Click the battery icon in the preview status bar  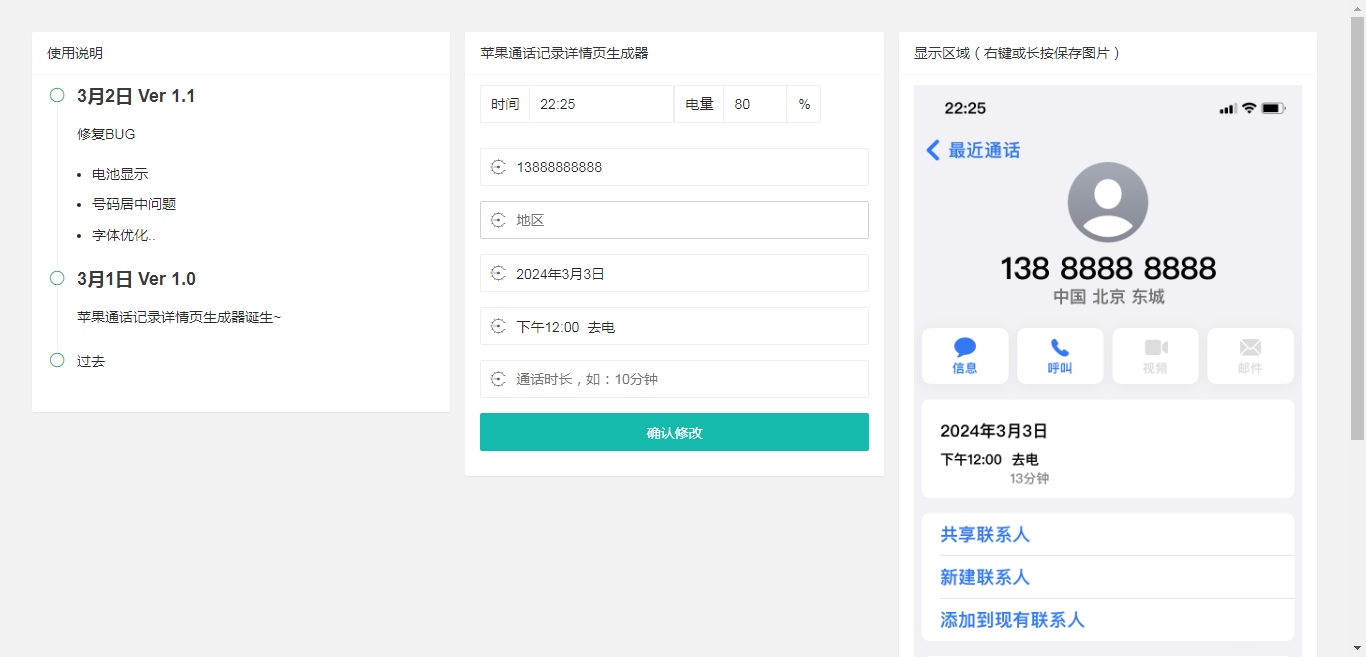[x=1271, y=108]
